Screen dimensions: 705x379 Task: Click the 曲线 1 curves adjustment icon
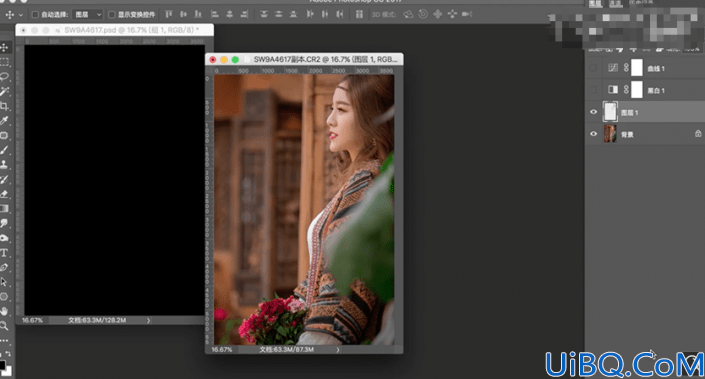[613, 68]
